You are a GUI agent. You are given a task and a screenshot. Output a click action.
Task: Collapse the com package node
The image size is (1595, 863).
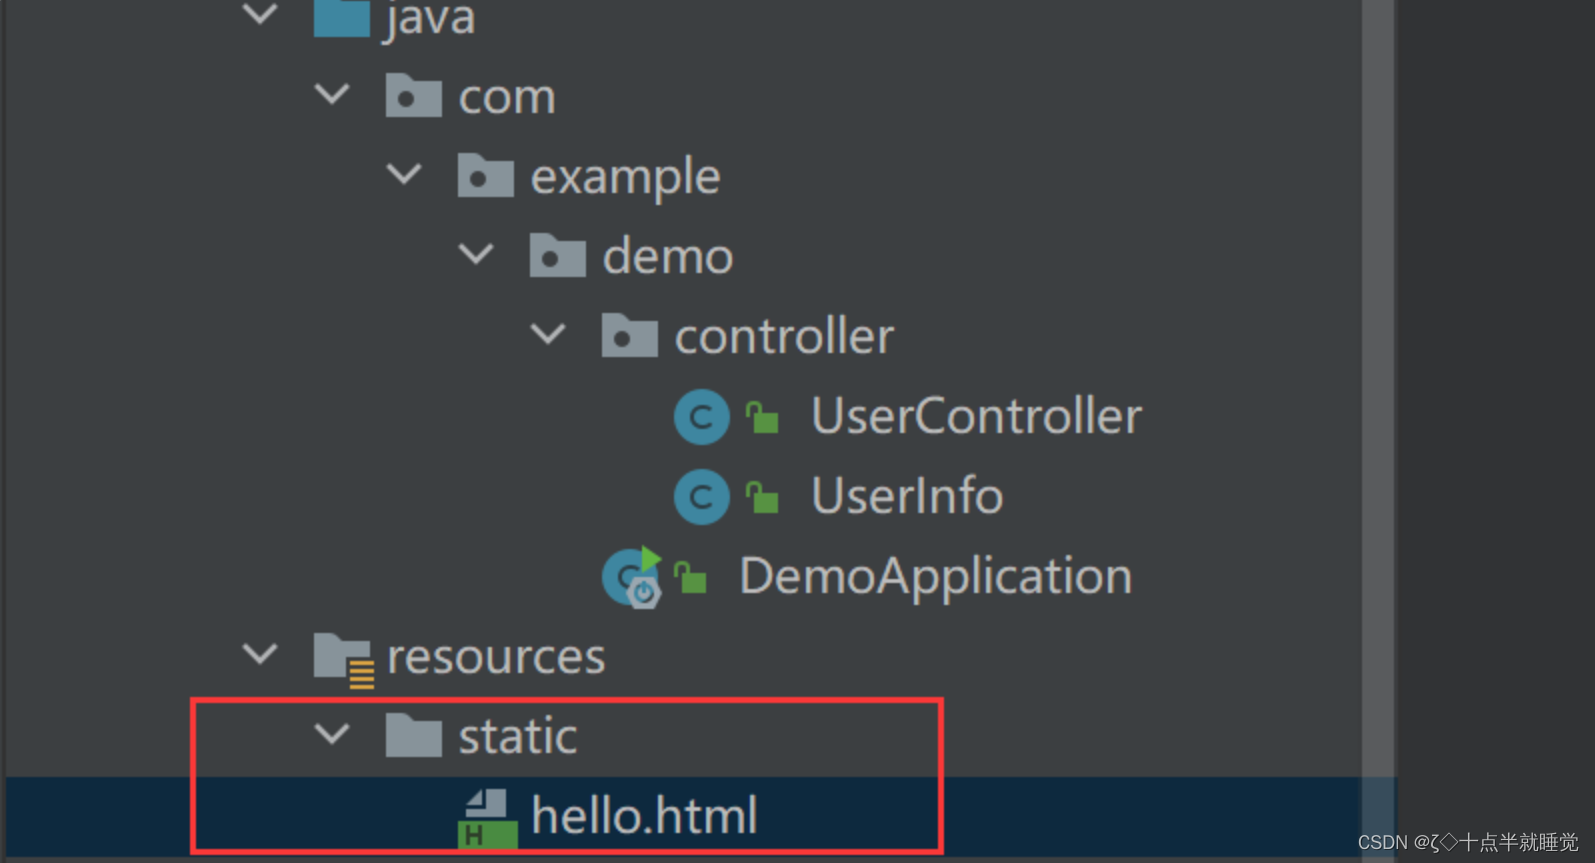[x=332, y=95]
